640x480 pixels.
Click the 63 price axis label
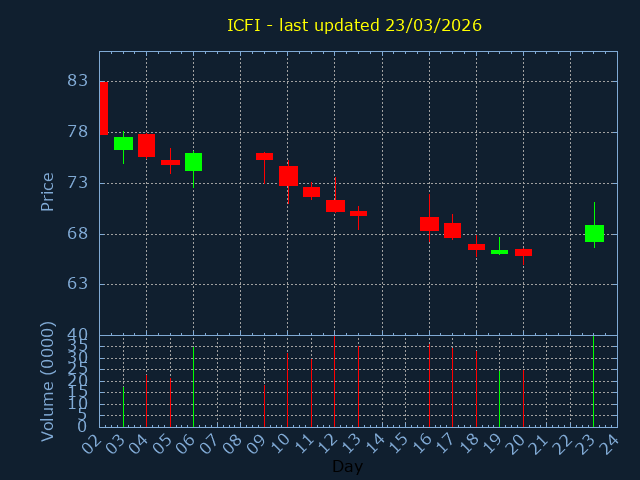click(78, 284)
